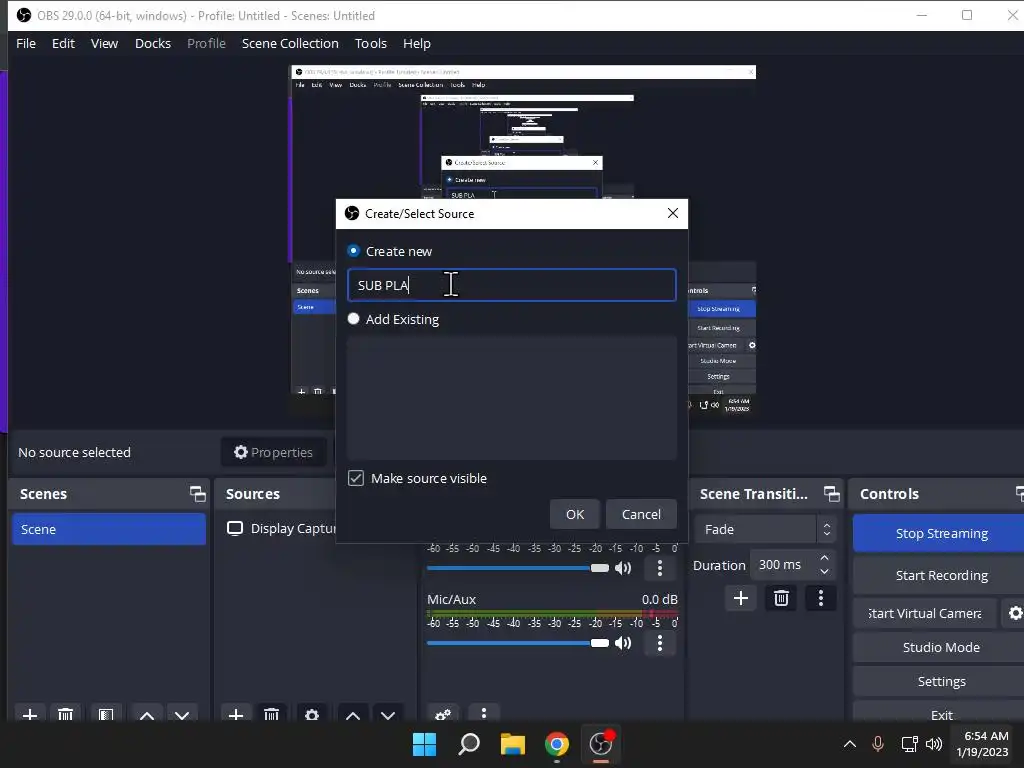Viewport: 1024px width, 768px height.
Task: Open File Explorer from taskbar
Action: pyautogui.click(x=513, y=744)
